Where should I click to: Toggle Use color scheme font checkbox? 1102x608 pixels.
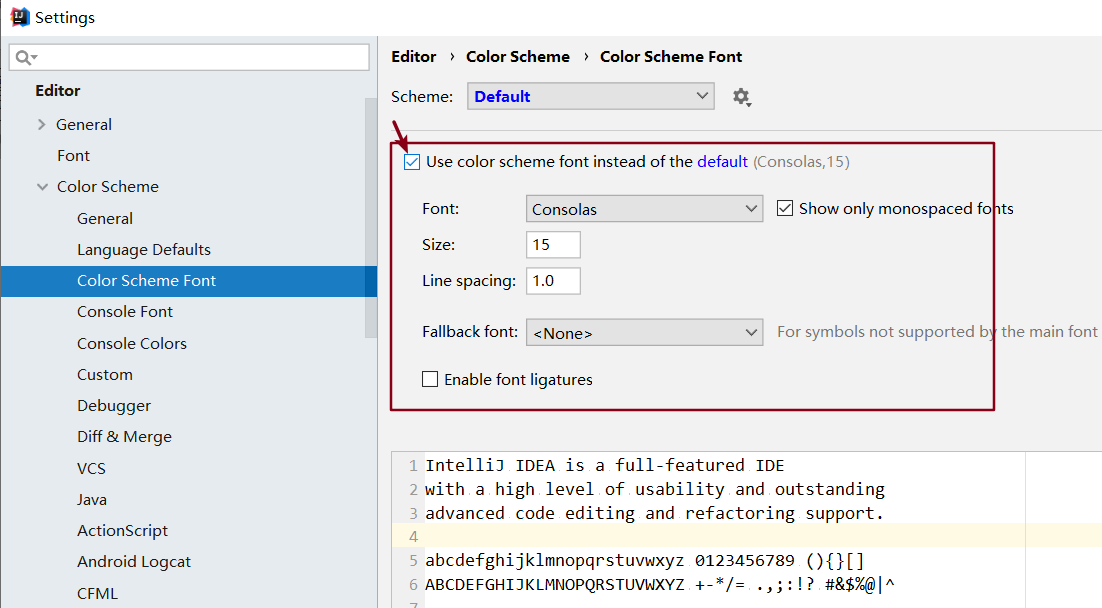pyautogui.click(x=412, y=162)
